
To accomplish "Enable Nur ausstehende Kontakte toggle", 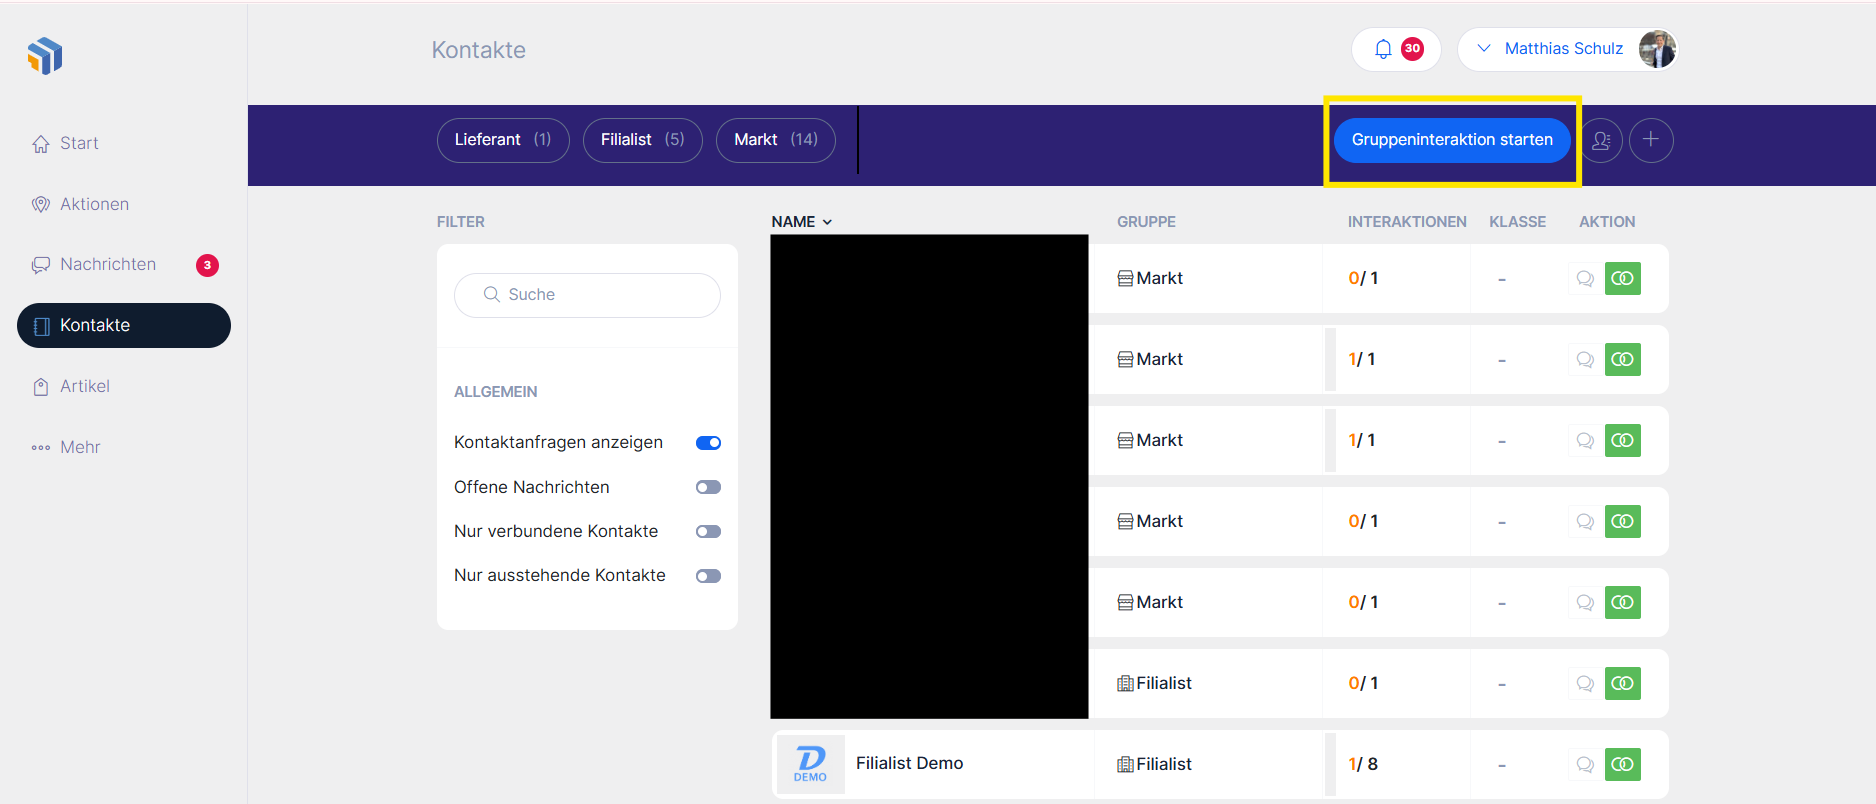I will [x=708, y=576].
